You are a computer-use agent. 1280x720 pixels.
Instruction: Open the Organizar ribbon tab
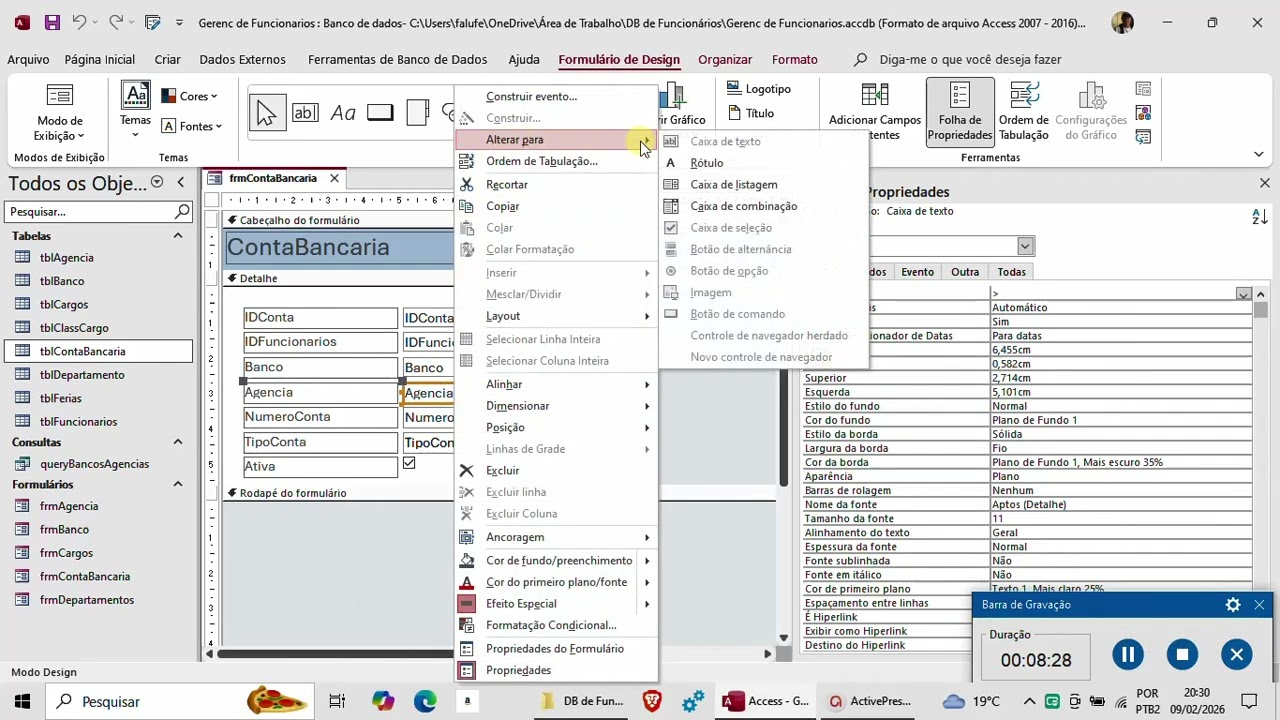(725, 60)
